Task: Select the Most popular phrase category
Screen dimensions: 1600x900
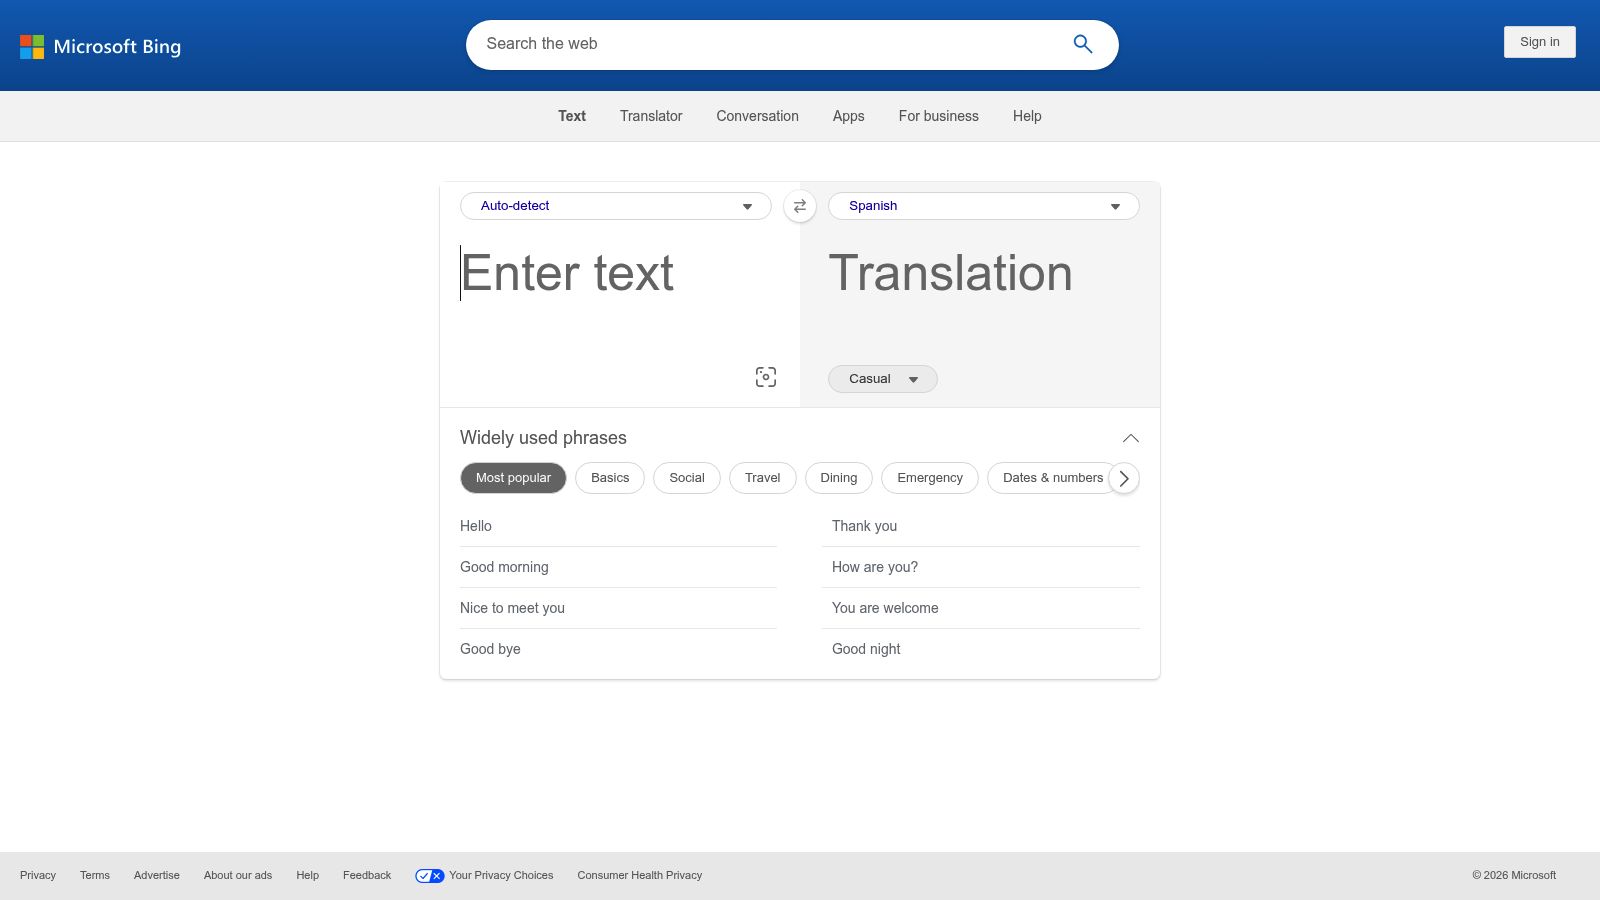Action: [513, 478]
